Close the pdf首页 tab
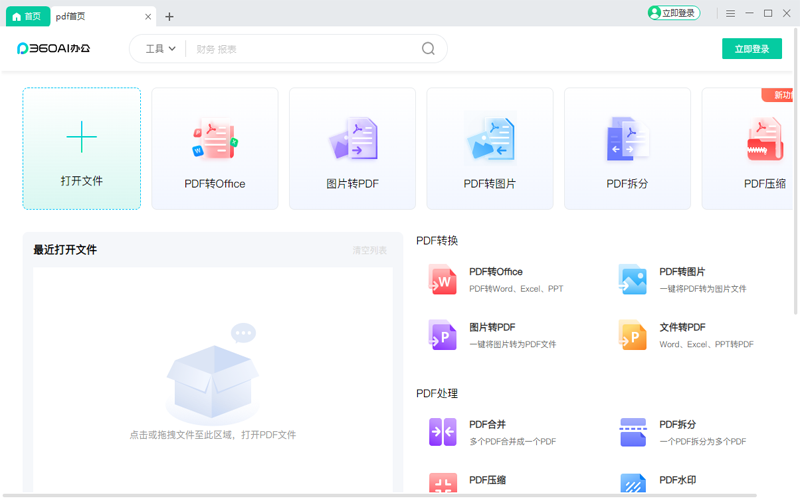This screenshot has width=800, height=500. [x=149, y=17]
